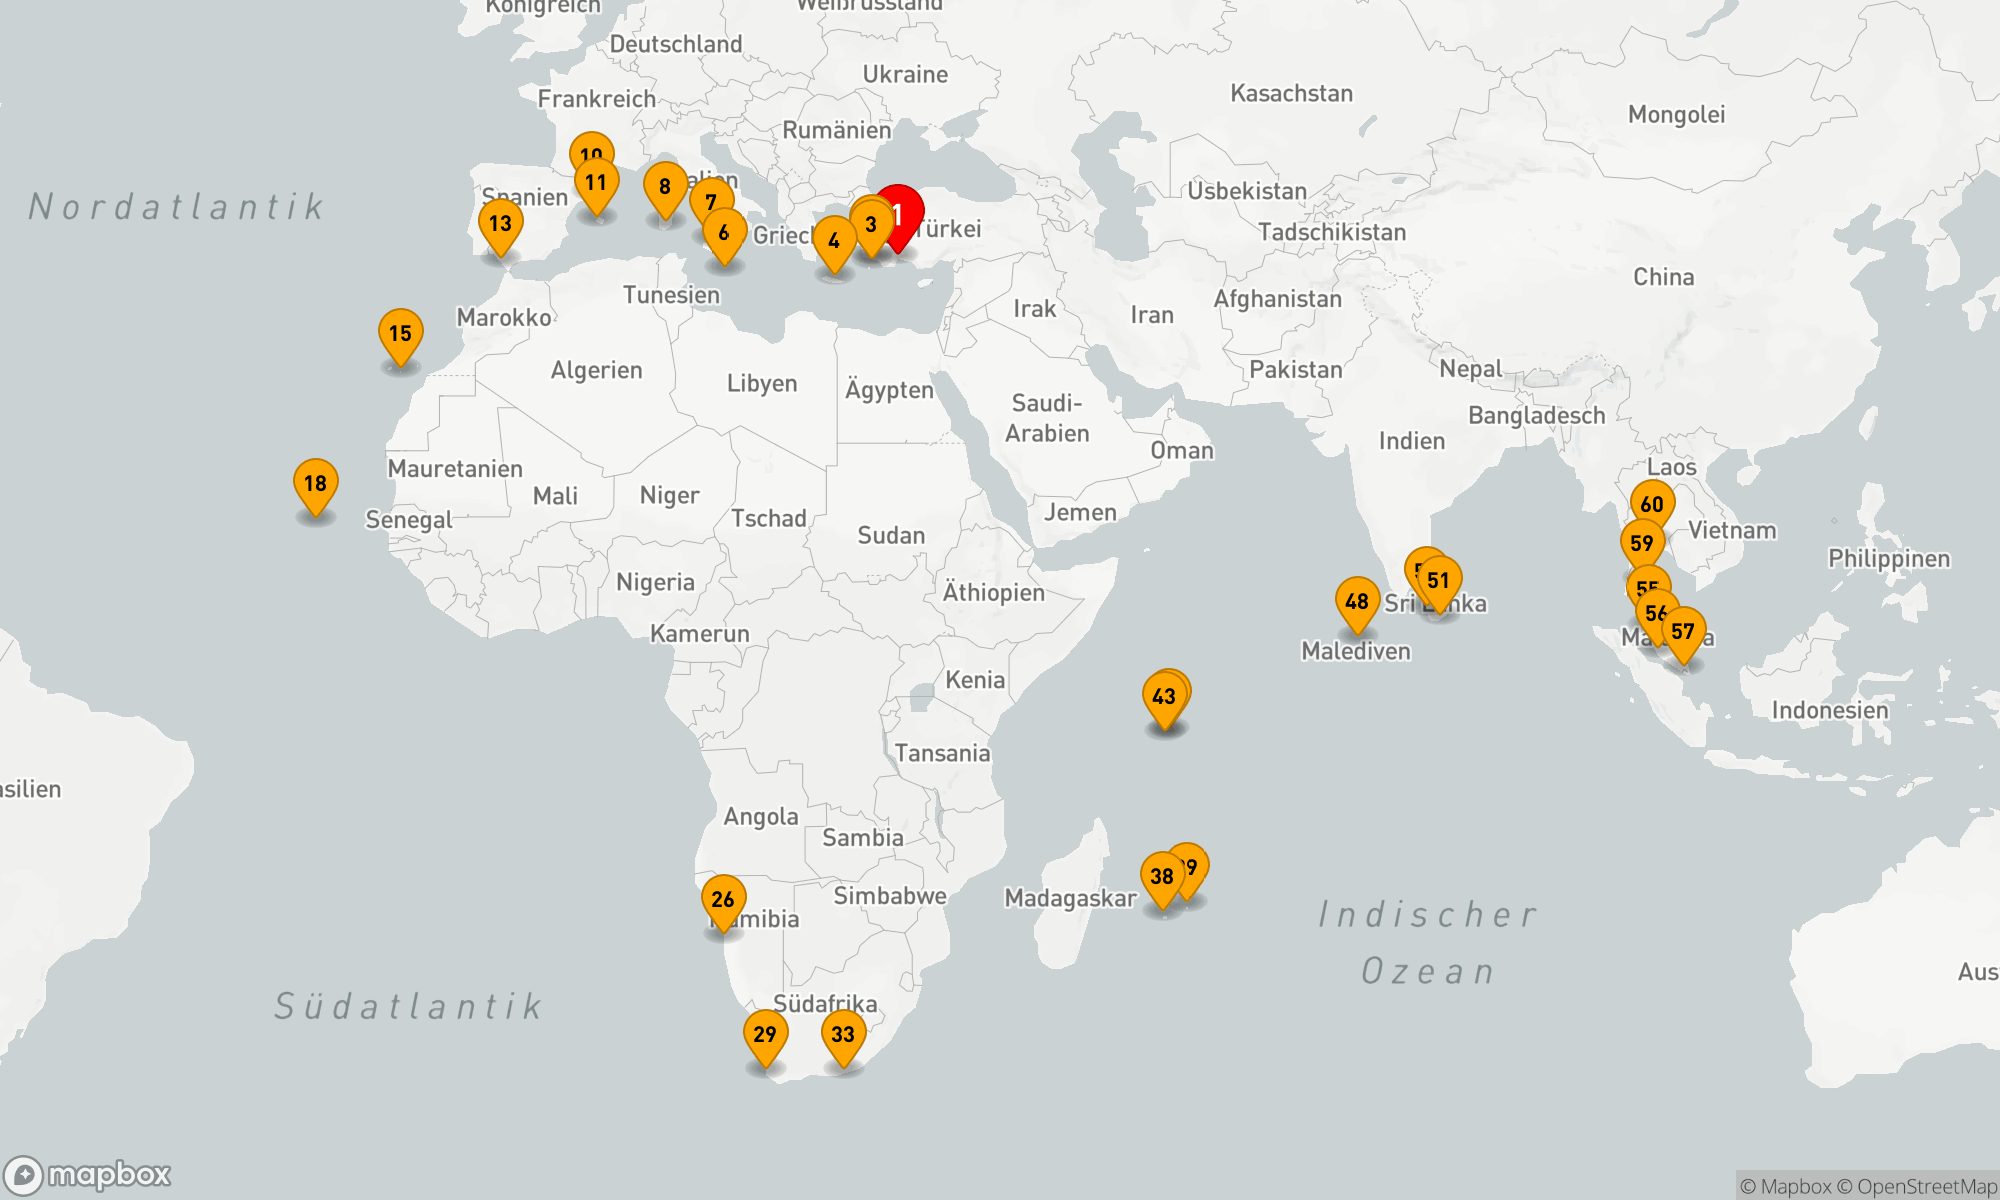Click marker 11 near France coast

(x=596, y=183)
